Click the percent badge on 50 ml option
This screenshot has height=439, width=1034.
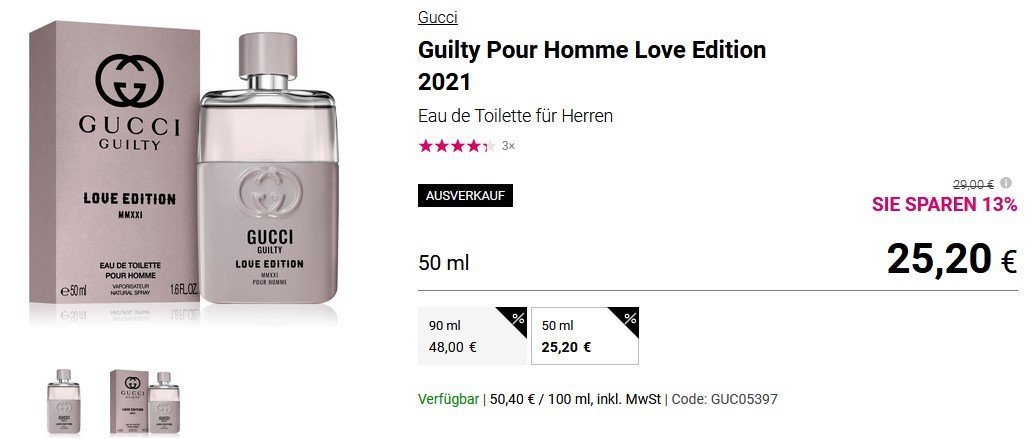(x=628, y=318)
